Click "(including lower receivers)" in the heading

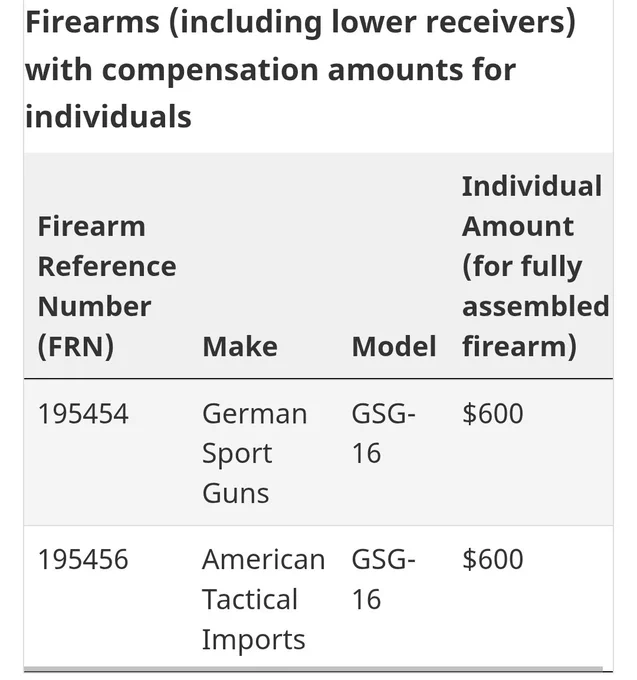(372, 22)
